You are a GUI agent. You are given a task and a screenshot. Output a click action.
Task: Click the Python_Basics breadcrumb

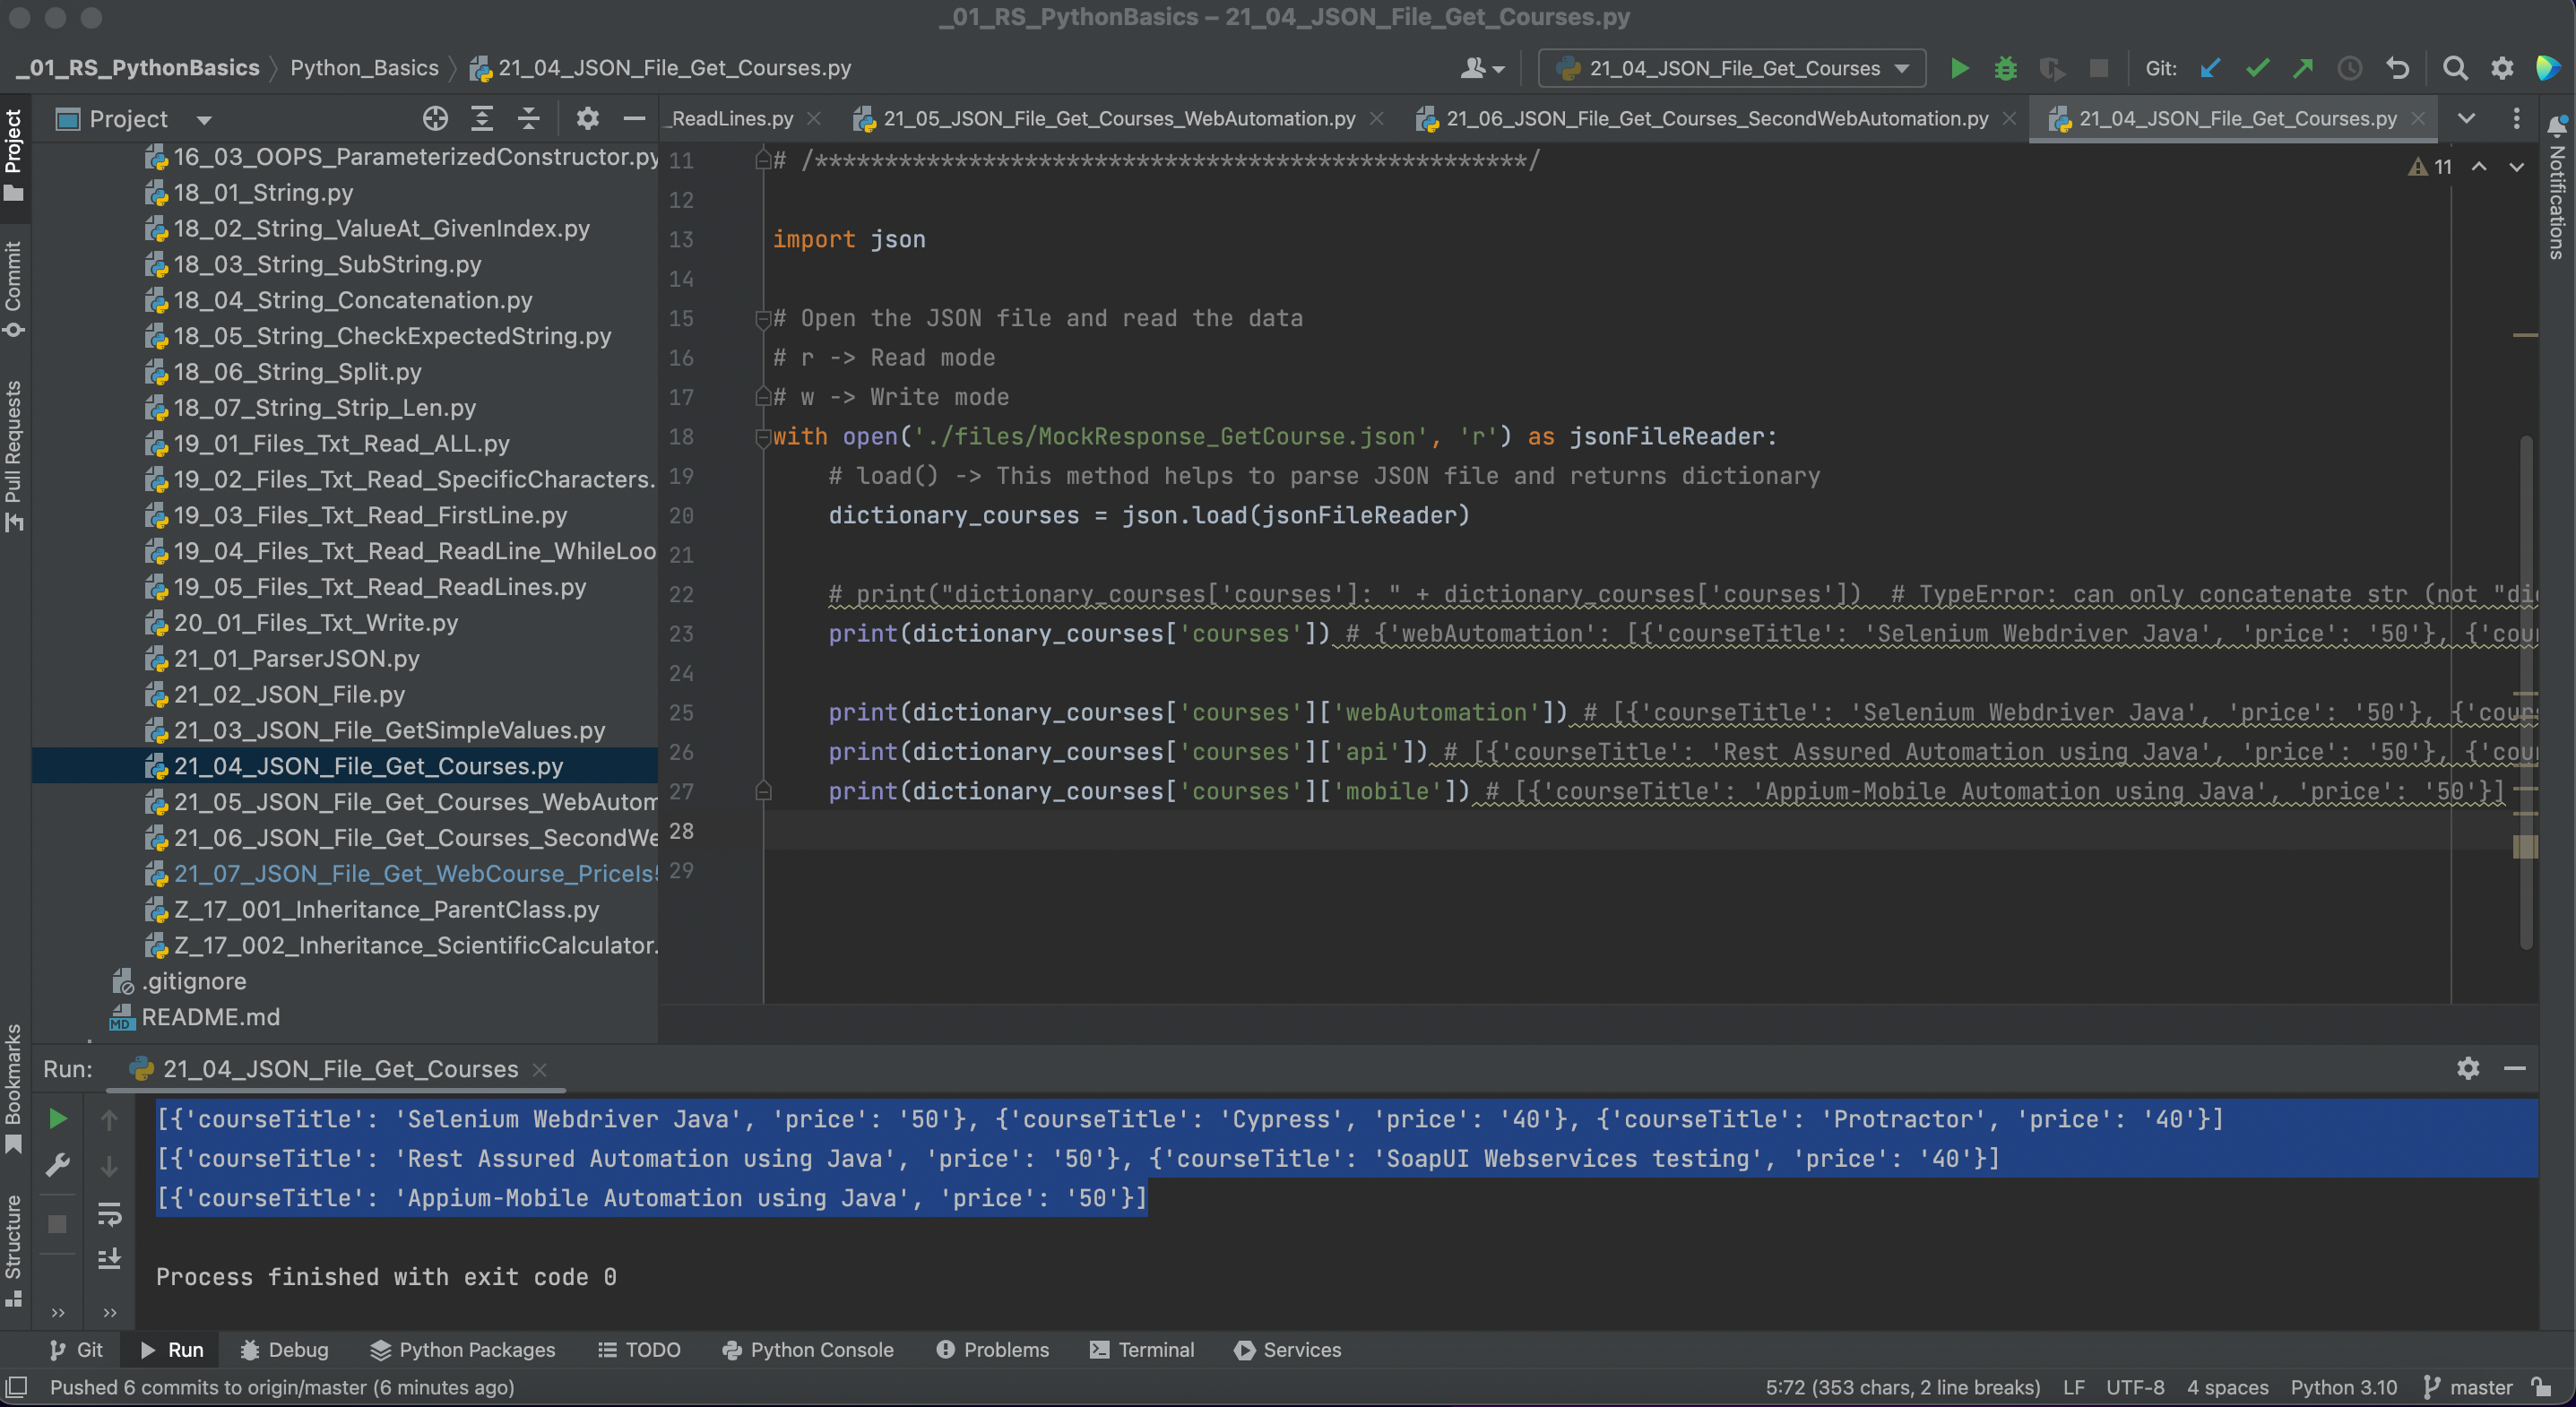click(364, 68)
